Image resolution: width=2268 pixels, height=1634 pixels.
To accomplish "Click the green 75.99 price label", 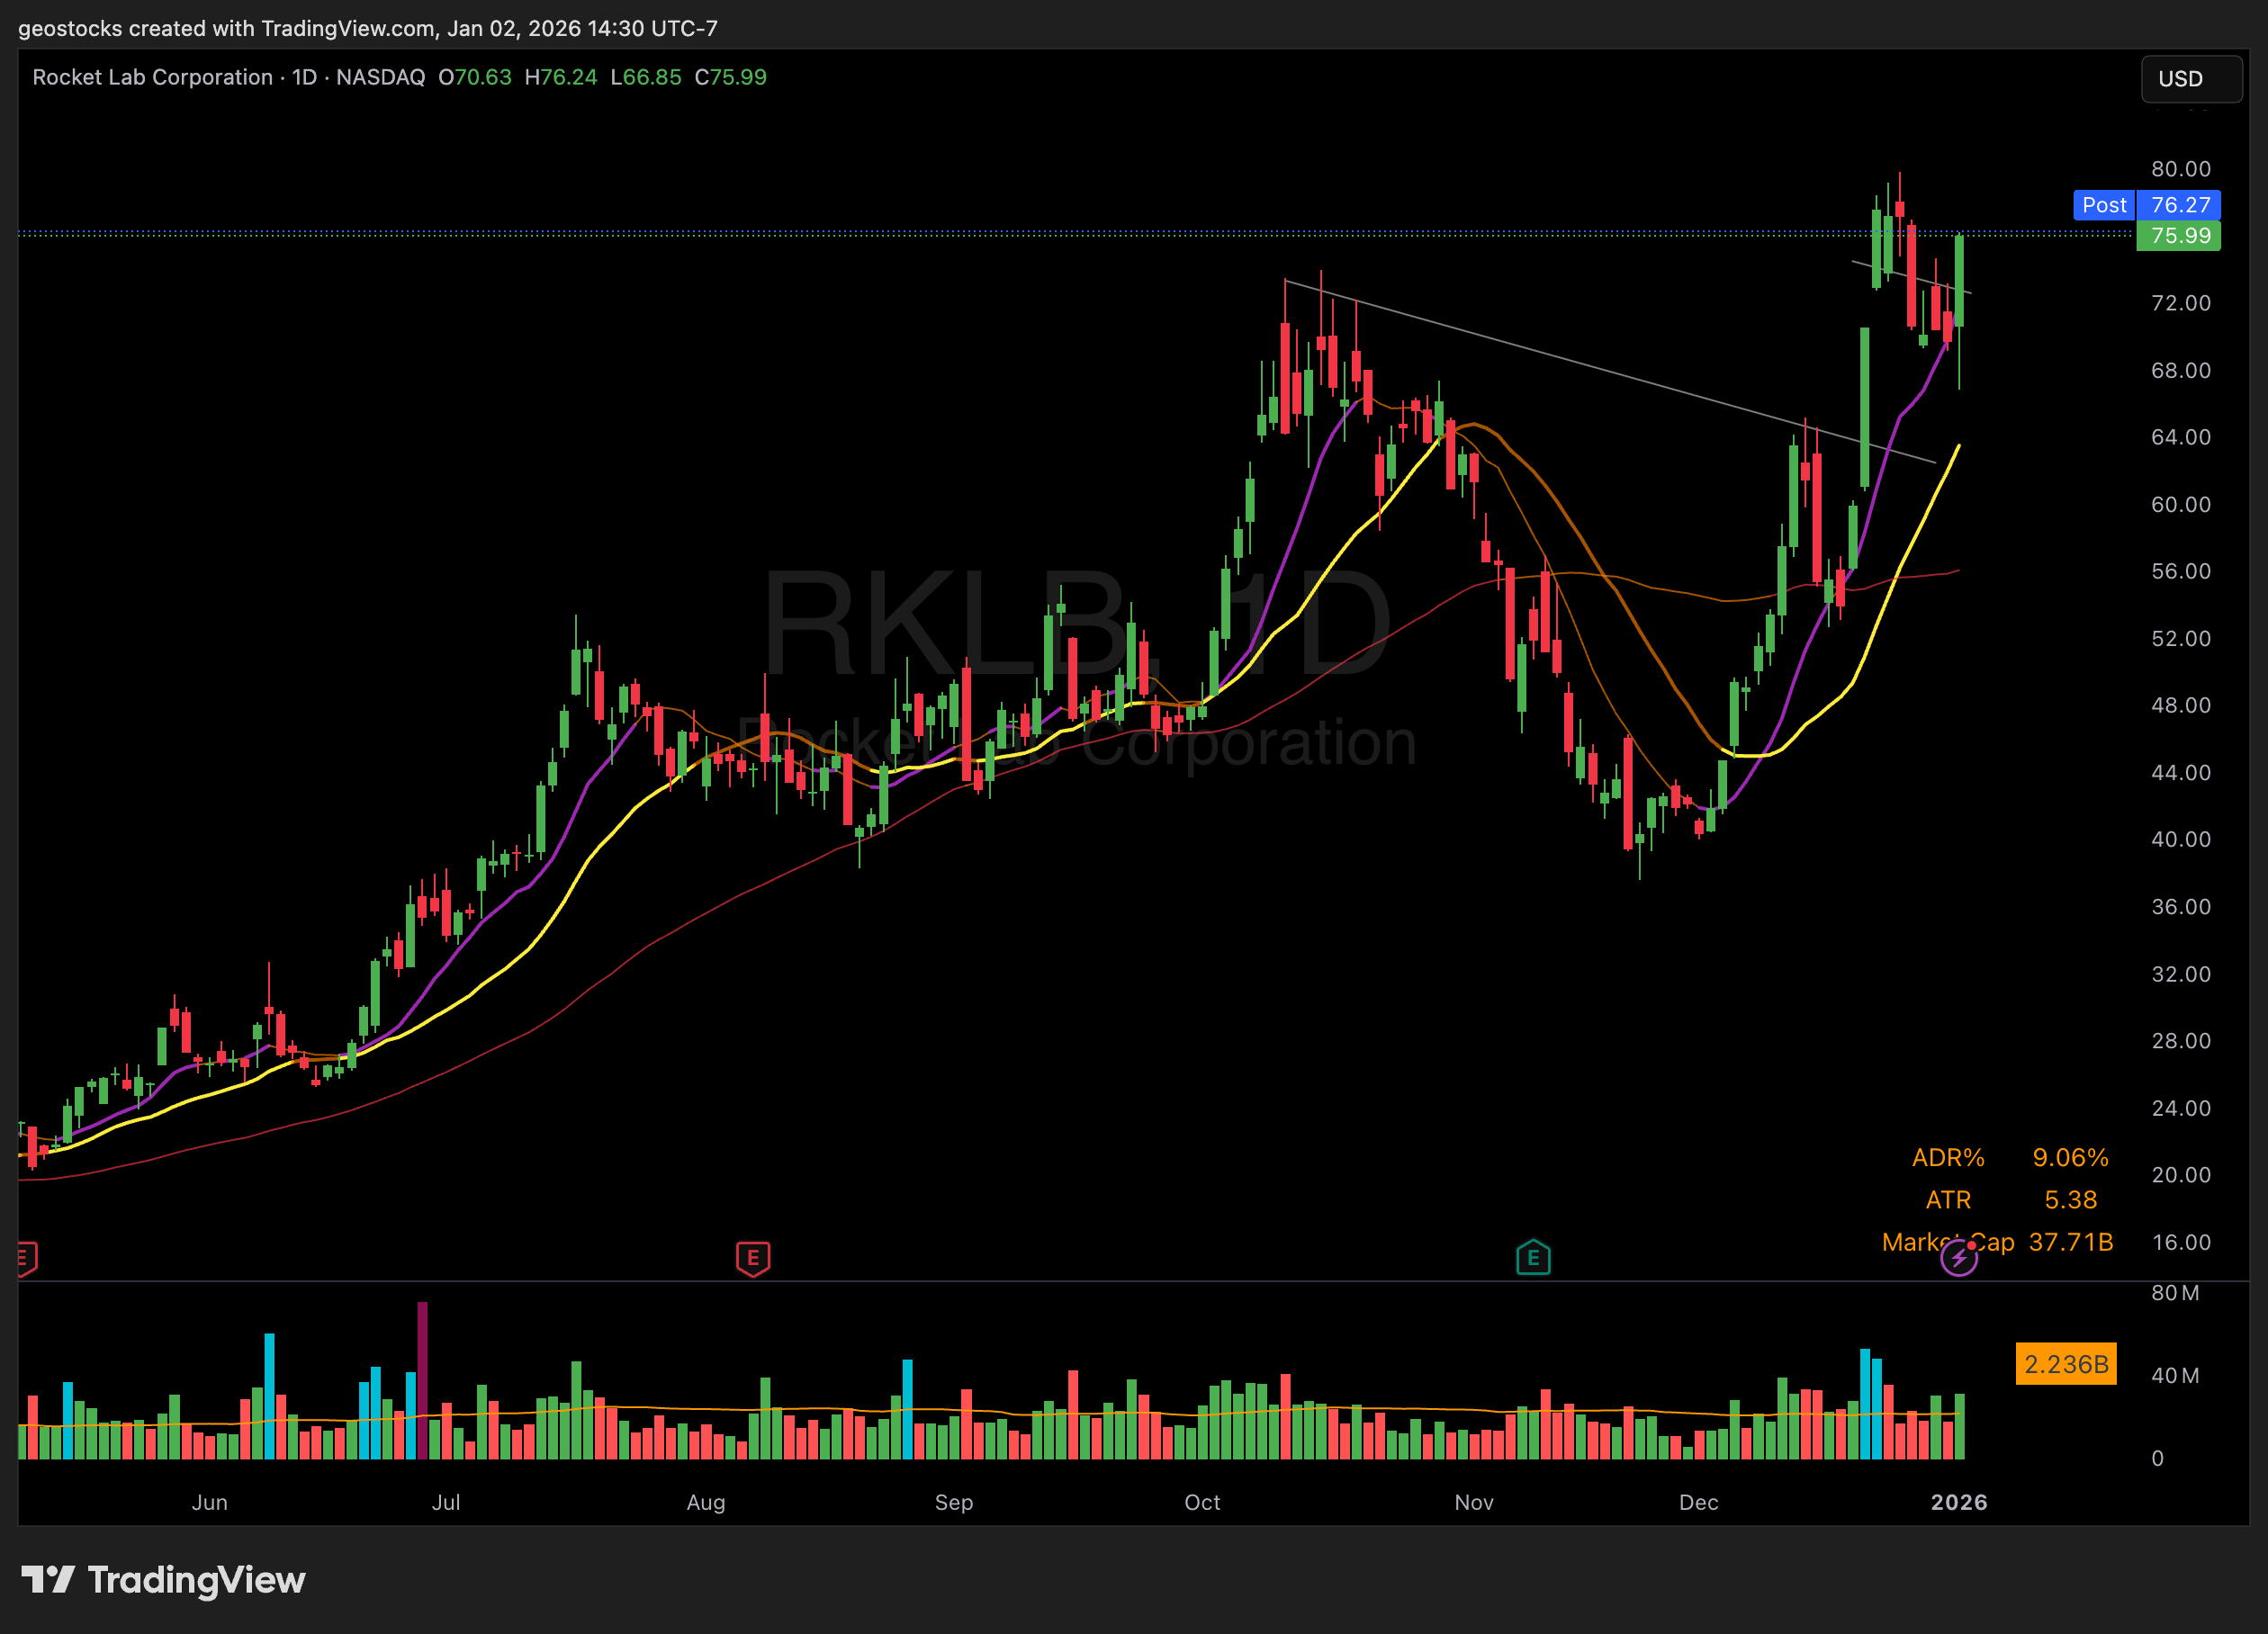I will pos(2179,236).
